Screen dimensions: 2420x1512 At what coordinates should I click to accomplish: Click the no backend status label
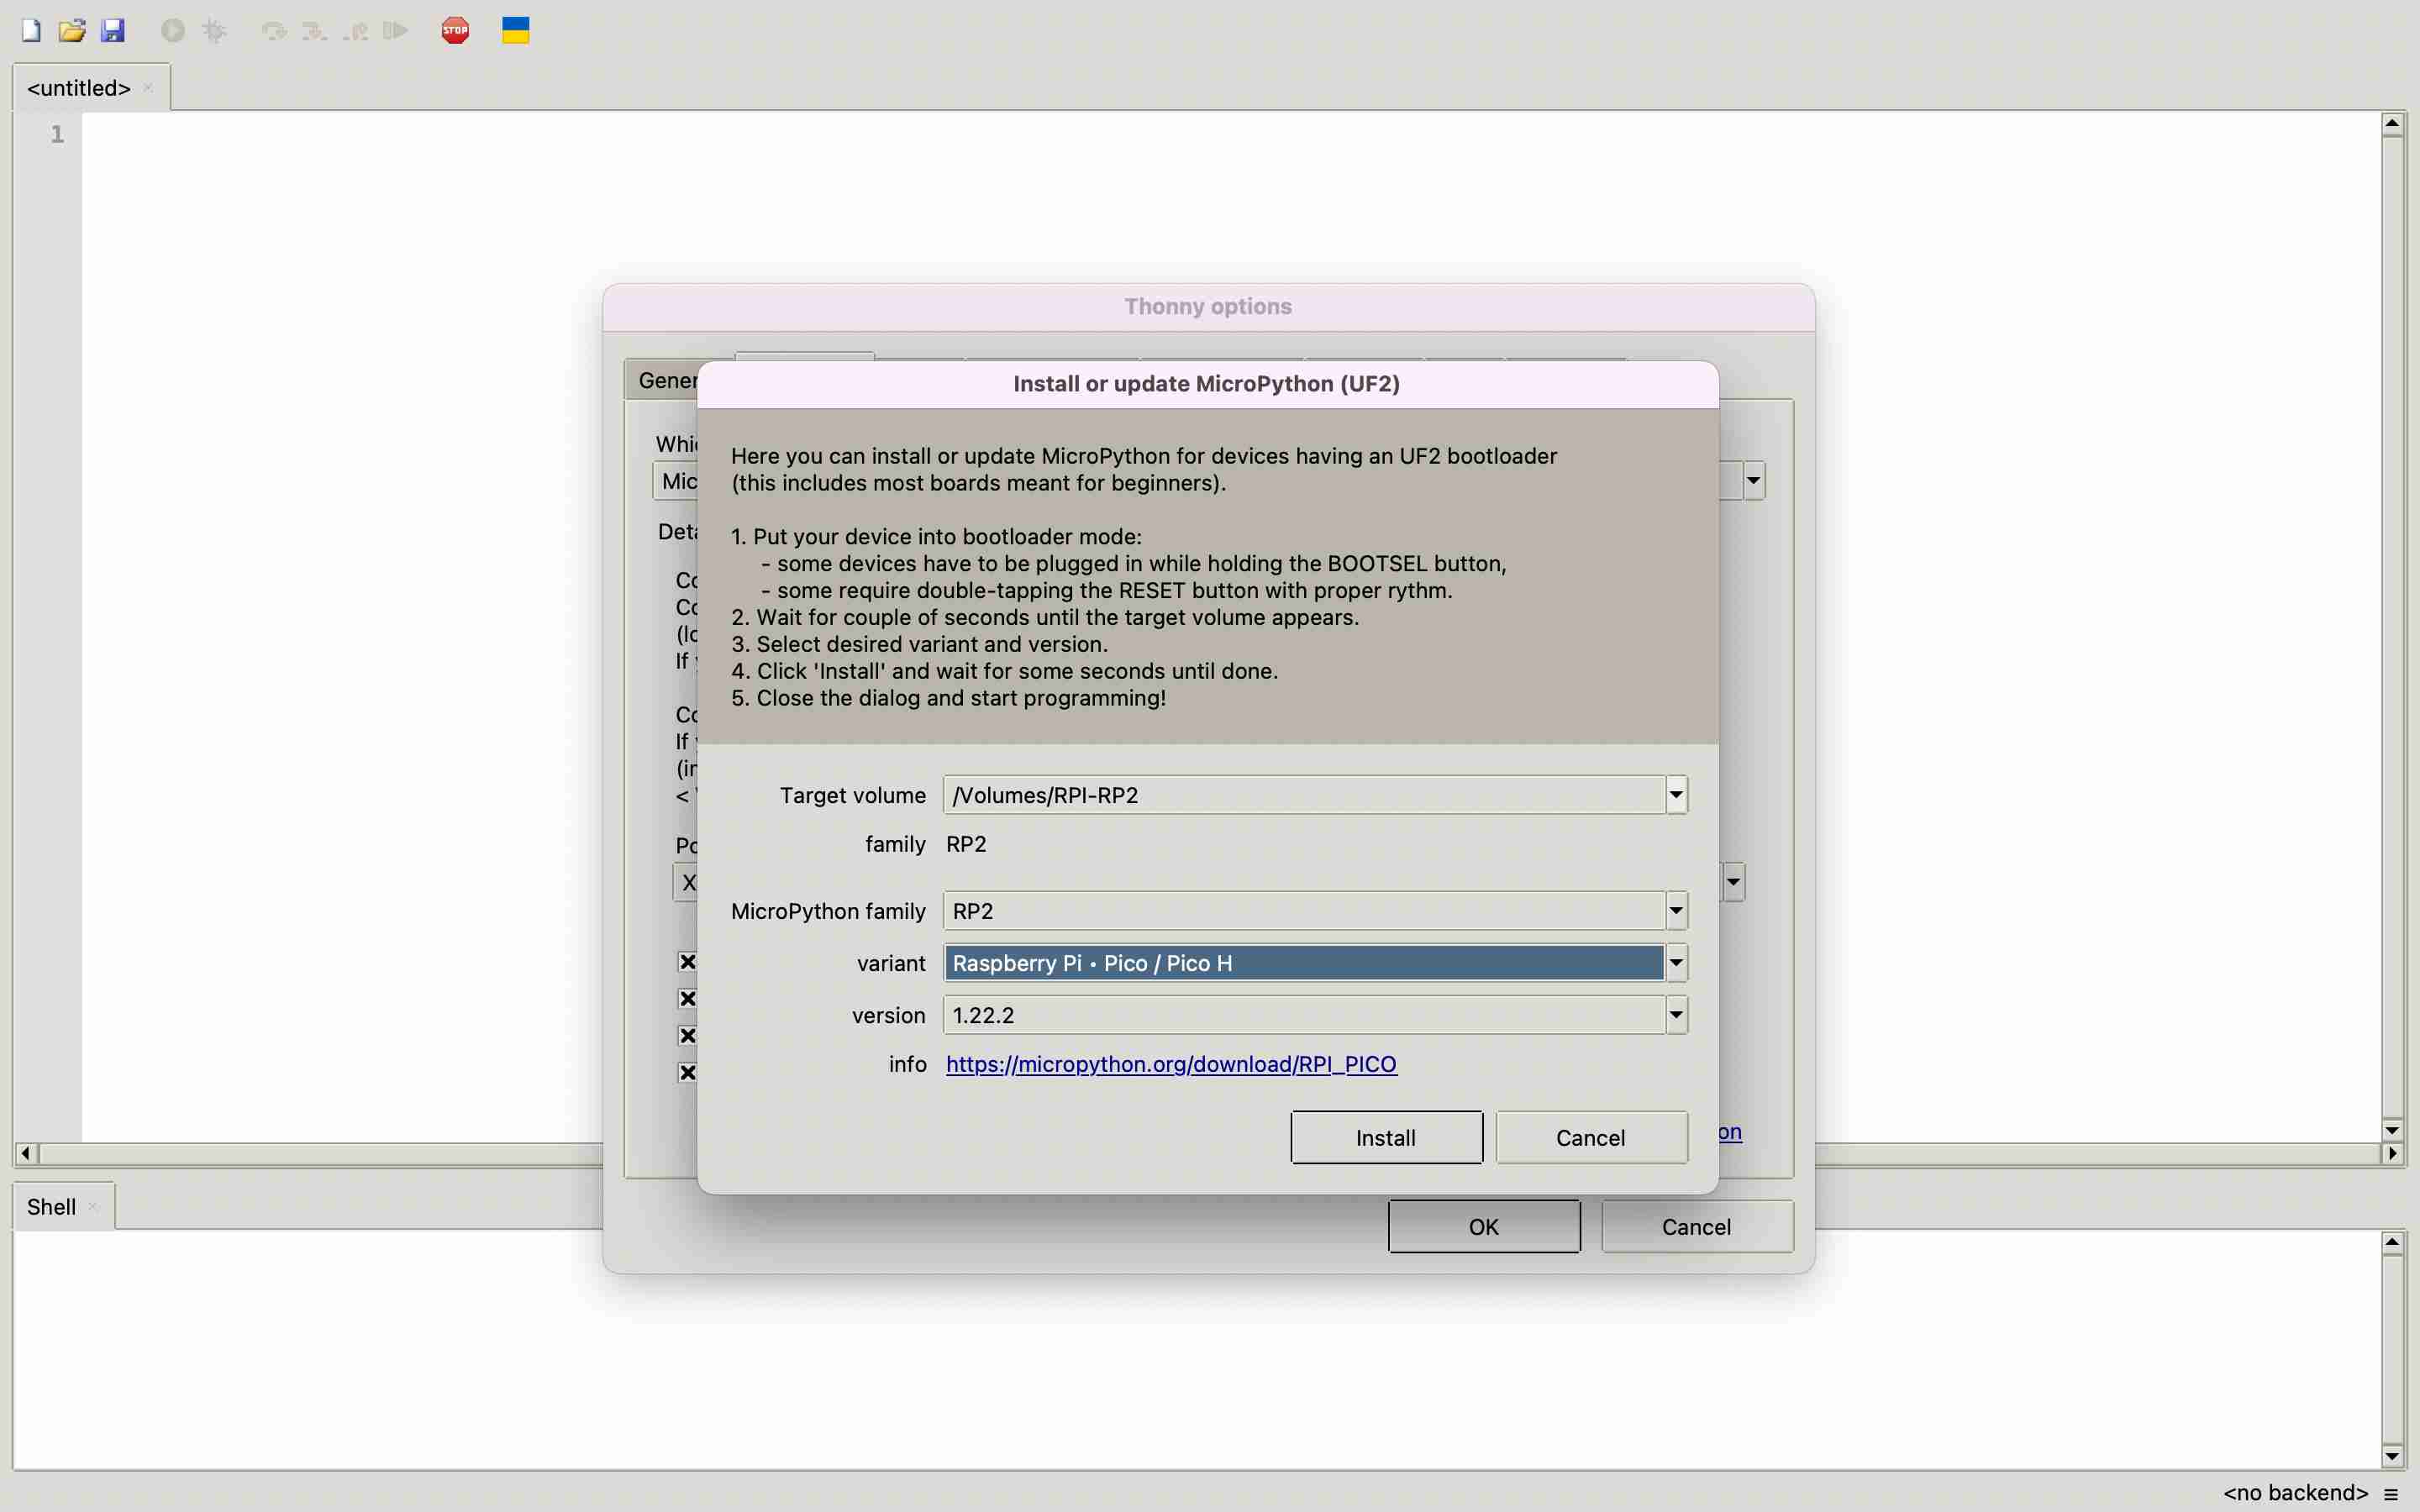(x=2295, y=1493)
